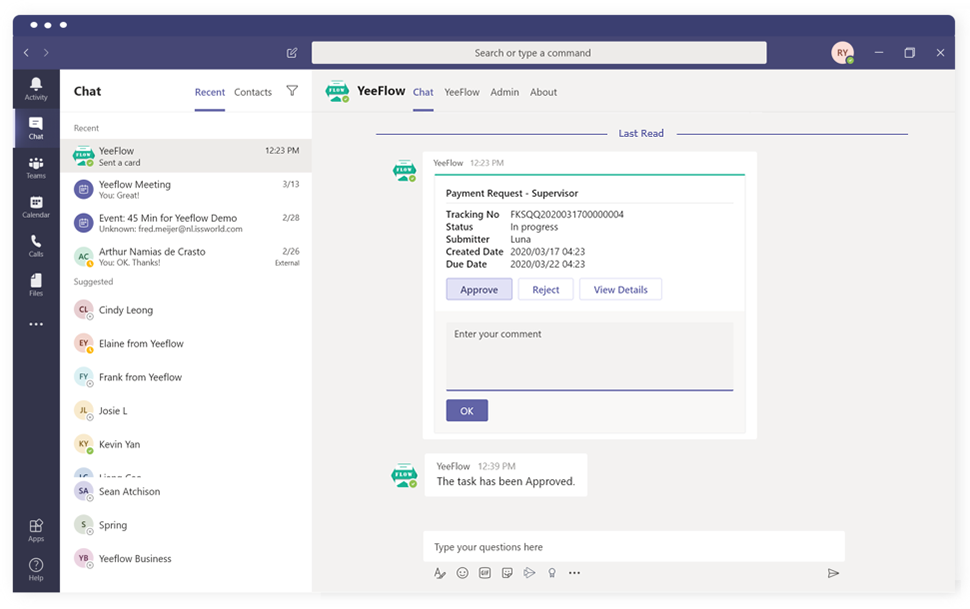
Task: Click the YeeFlow avatar beside the payment card
Action: coord(405,170)
